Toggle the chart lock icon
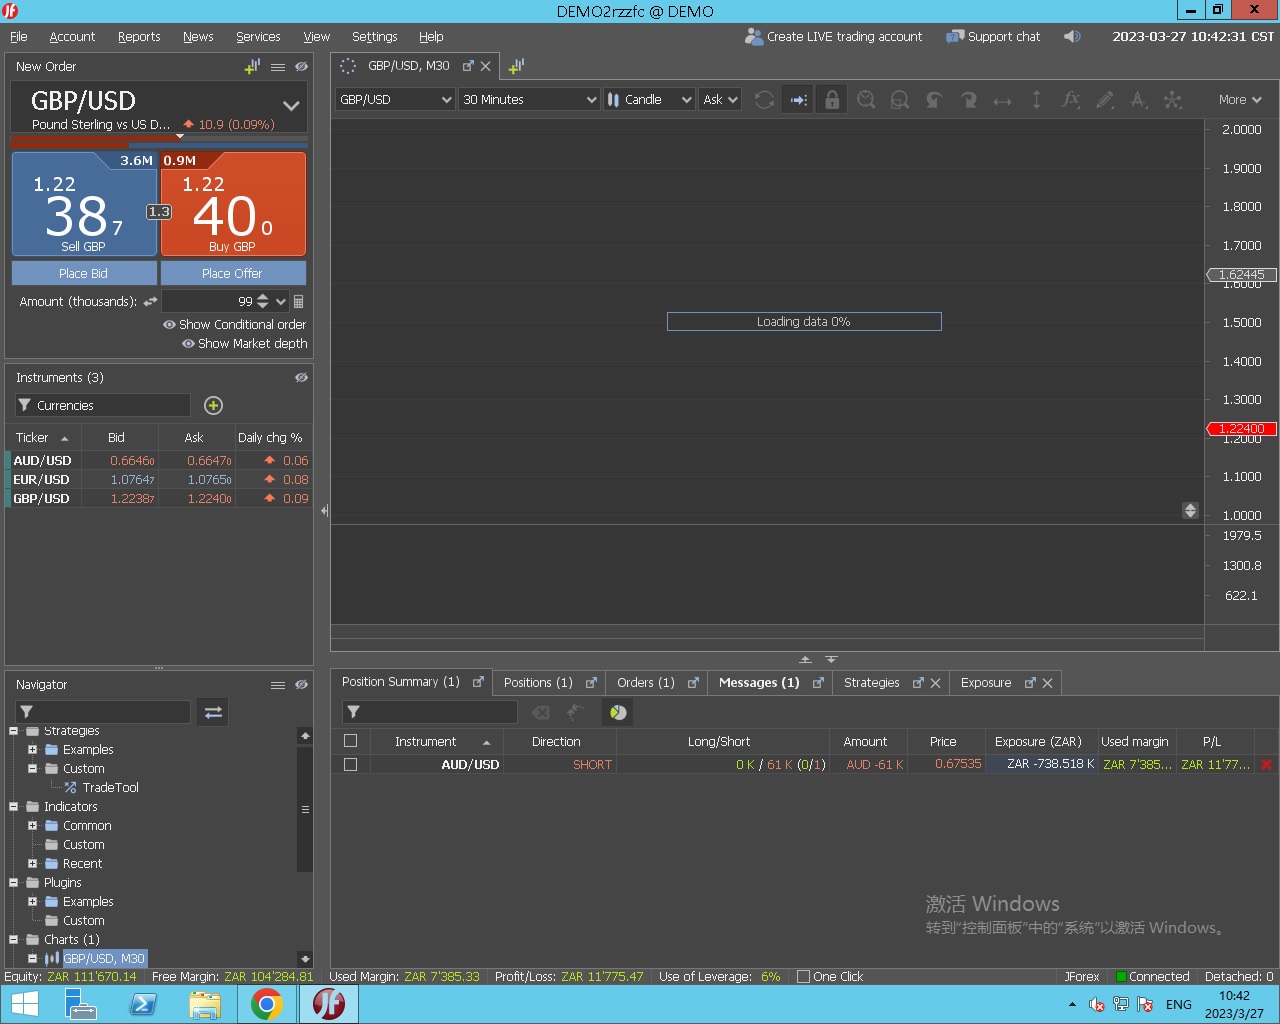The width and height of the screenshot is (1280, 1024). click(x=831, y=100)
